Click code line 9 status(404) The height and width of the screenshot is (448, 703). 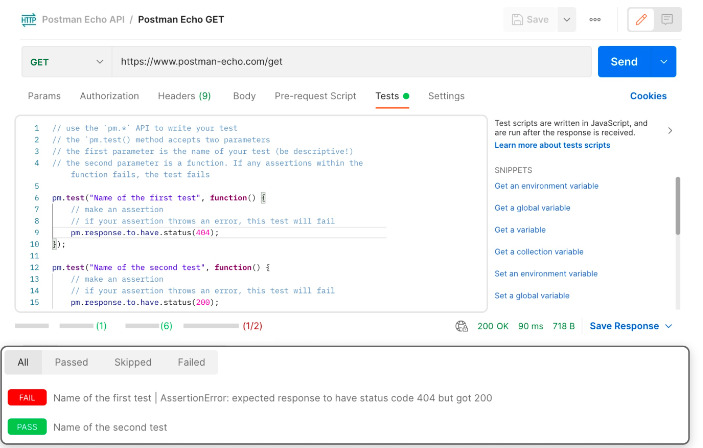[145, 233]
